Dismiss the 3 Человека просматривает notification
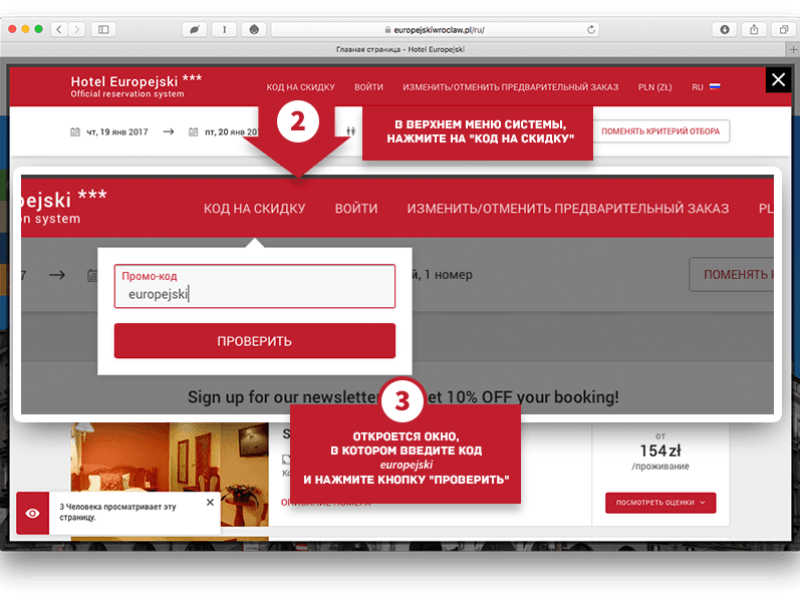800x600 pixels. (210, 503)
